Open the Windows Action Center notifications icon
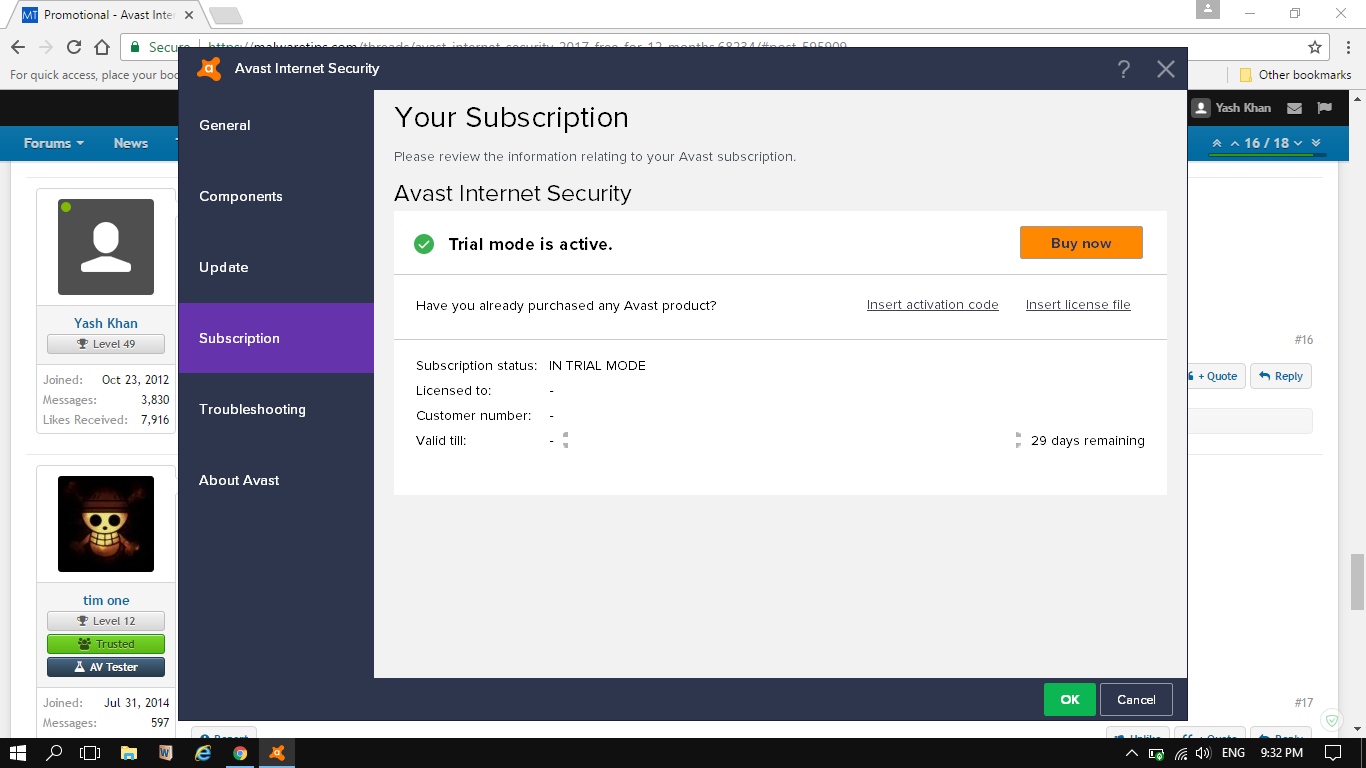This screenshot has height=768, width=1366. tap(1333, 753)
